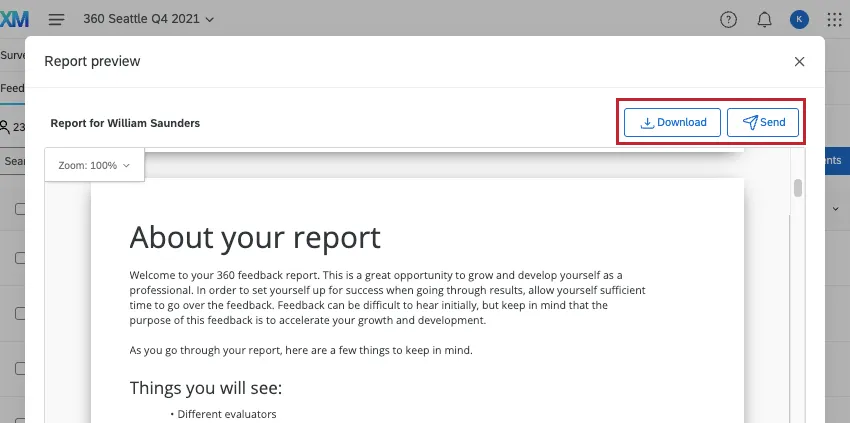The width and height of the screenshot is (850, 423).
Task: Expand the 360 Seattle Q4 2021 project dropdown
Action: coord(149,19)
